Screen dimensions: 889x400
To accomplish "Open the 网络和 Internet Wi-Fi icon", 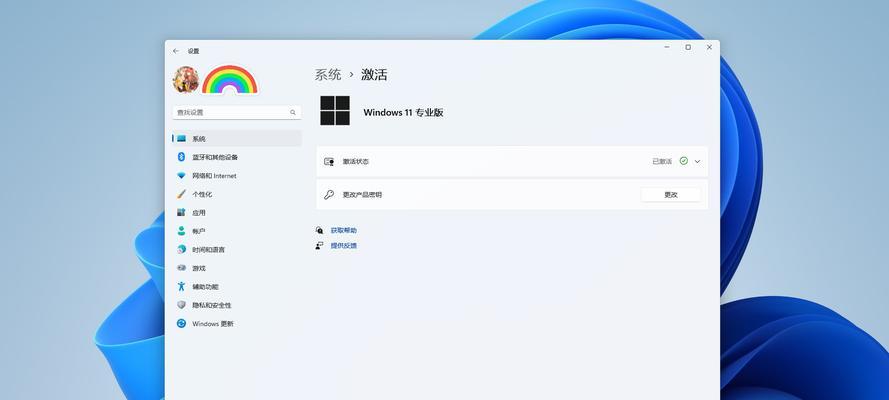I will click(x=181, y=176).
